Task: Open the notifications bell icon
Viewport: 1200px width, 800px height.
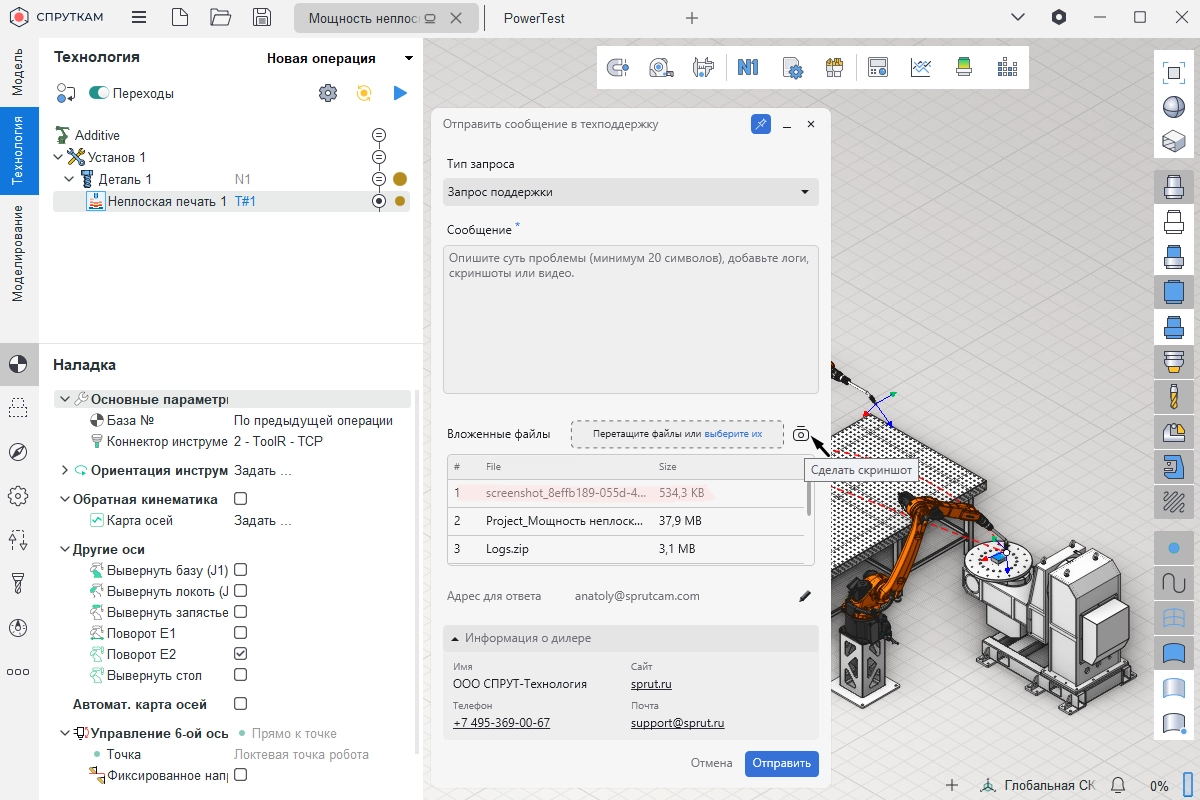Action: 1118,785
